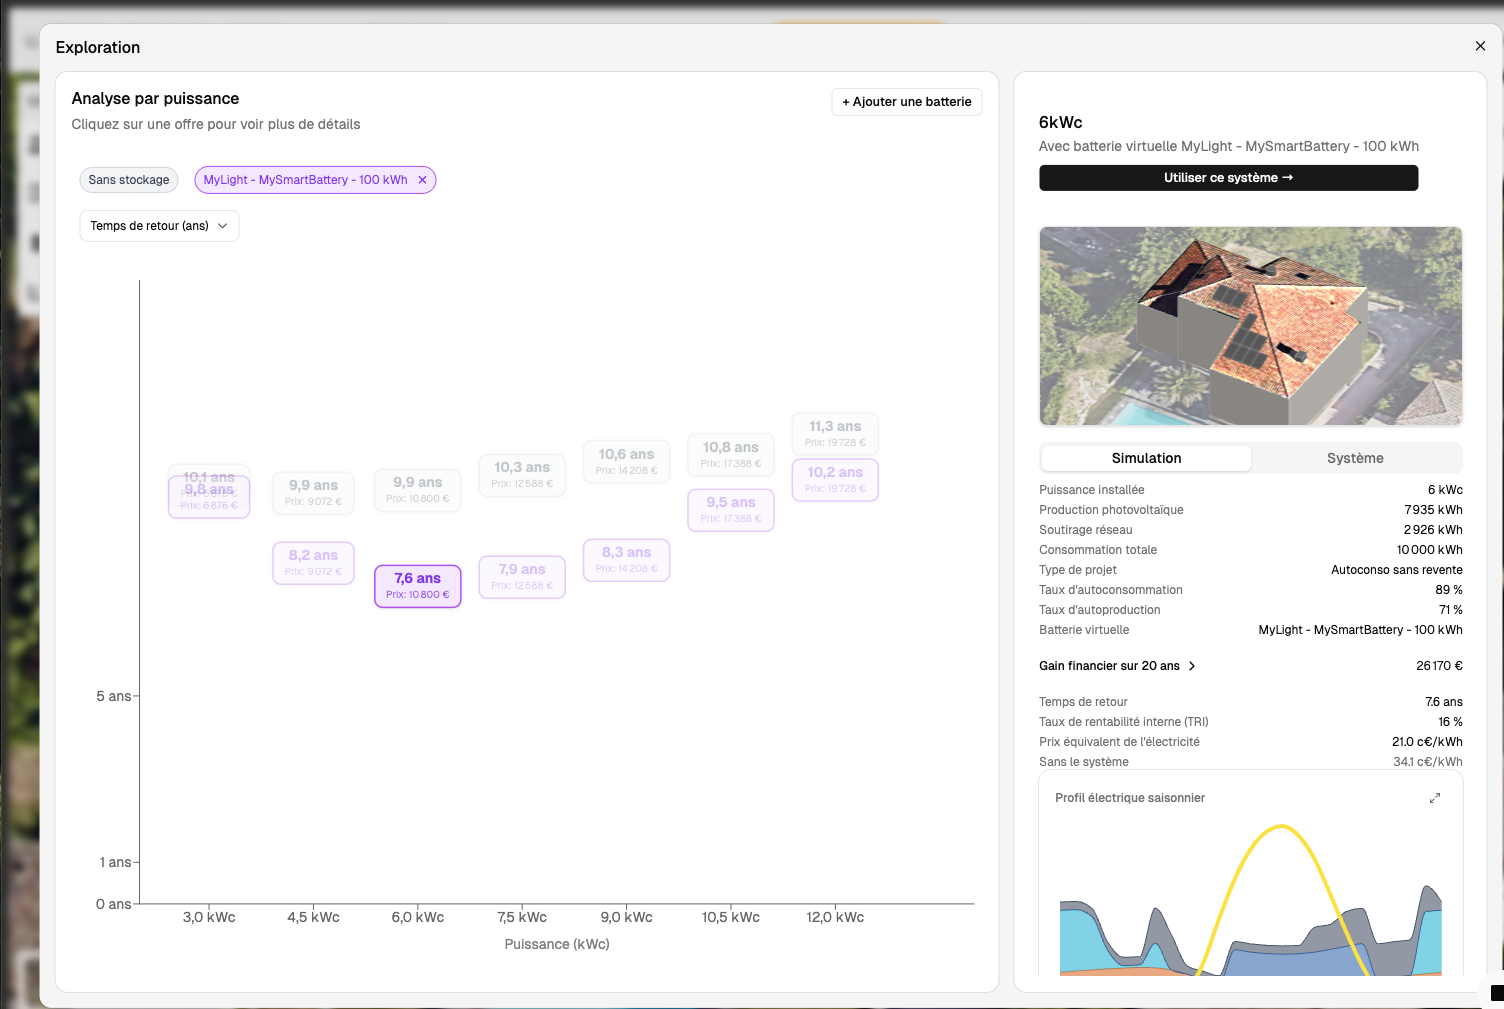Click Ajouter une batterie button
The width and height of the screenshot is (1504, 1009).
coord(906,102)
